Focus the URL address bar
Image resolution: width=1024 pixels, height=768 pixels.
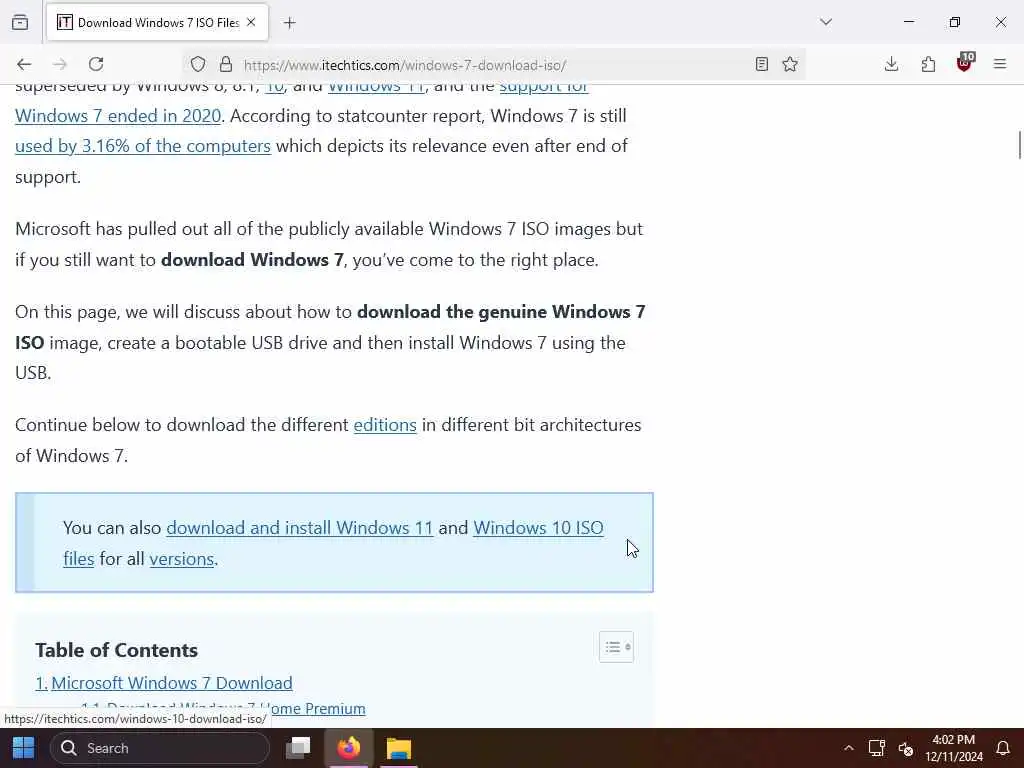click(x=493, y=65)
